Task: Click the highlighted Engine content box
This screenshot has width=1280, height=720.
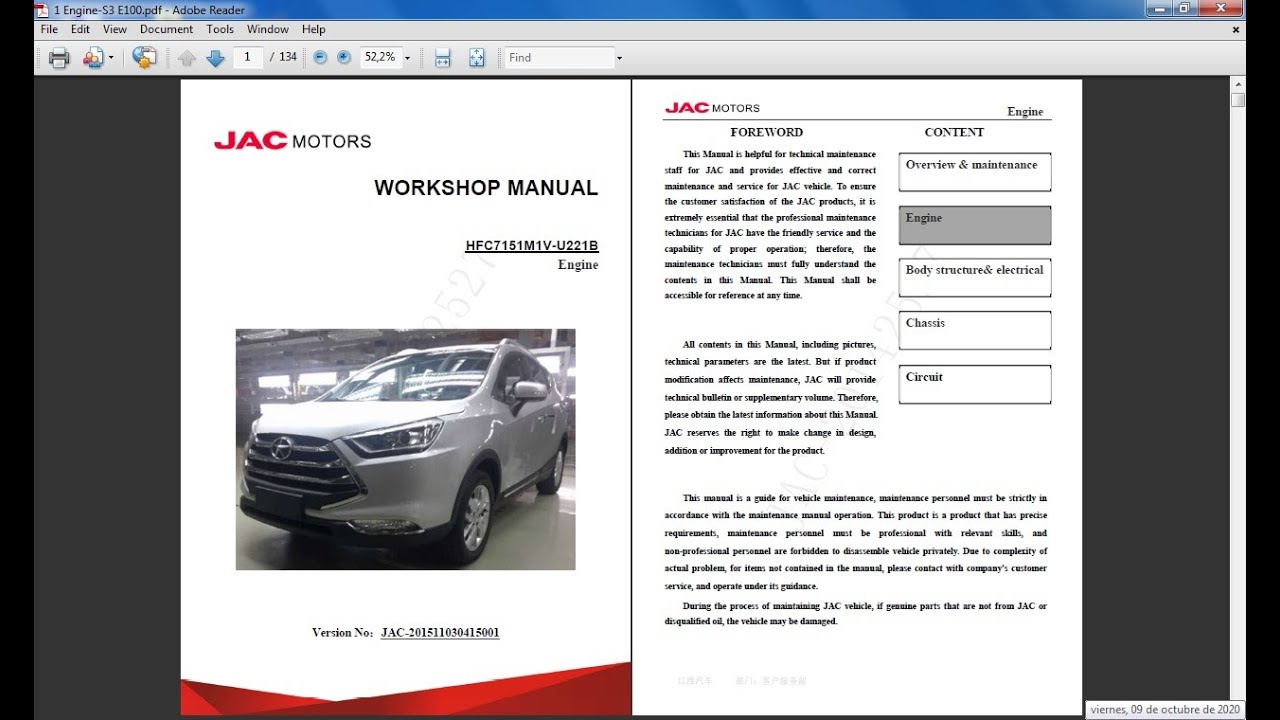Action: click(x=975, y=225)
